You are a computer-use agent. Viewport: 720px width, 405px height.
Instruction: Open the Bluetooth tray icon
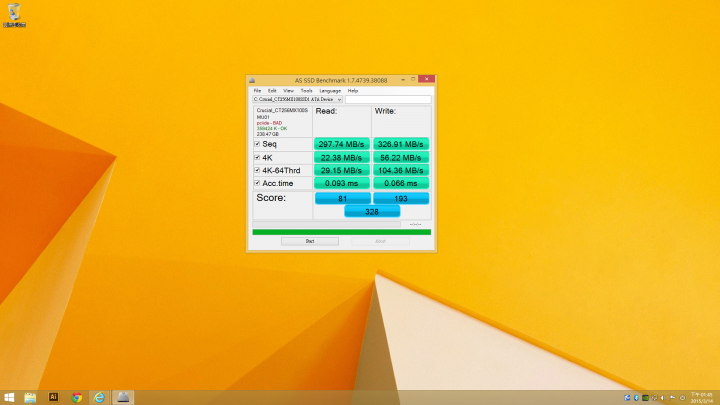coord(636,398)
